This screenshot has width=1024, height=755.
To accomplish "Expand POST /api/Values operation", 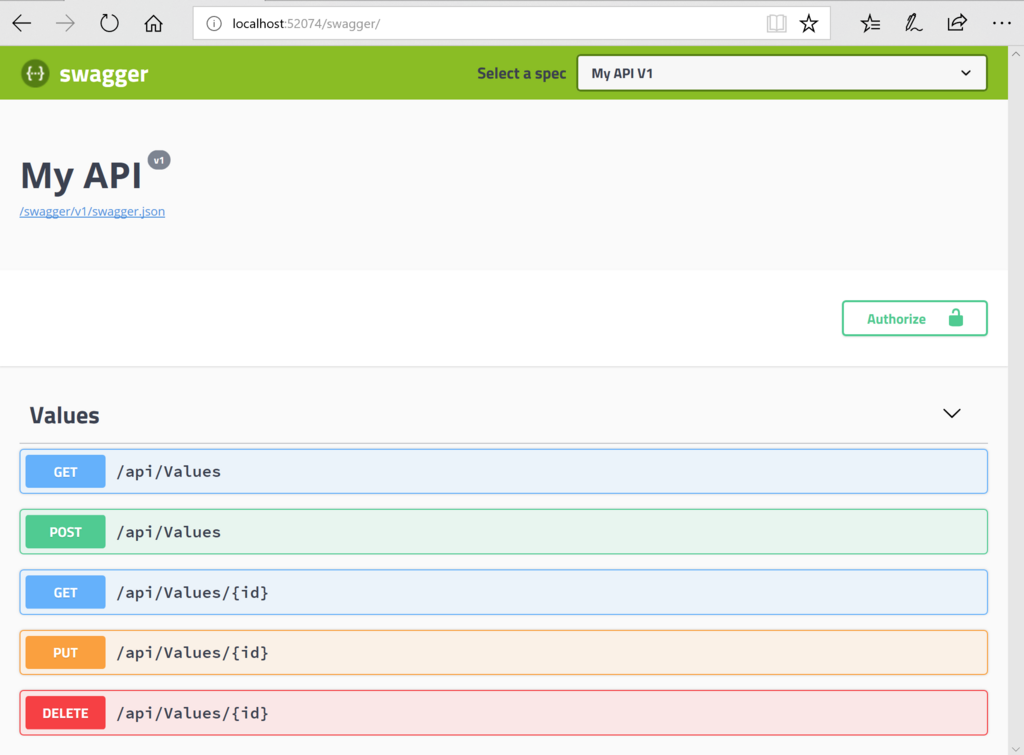I will click(x=504, y=532).
